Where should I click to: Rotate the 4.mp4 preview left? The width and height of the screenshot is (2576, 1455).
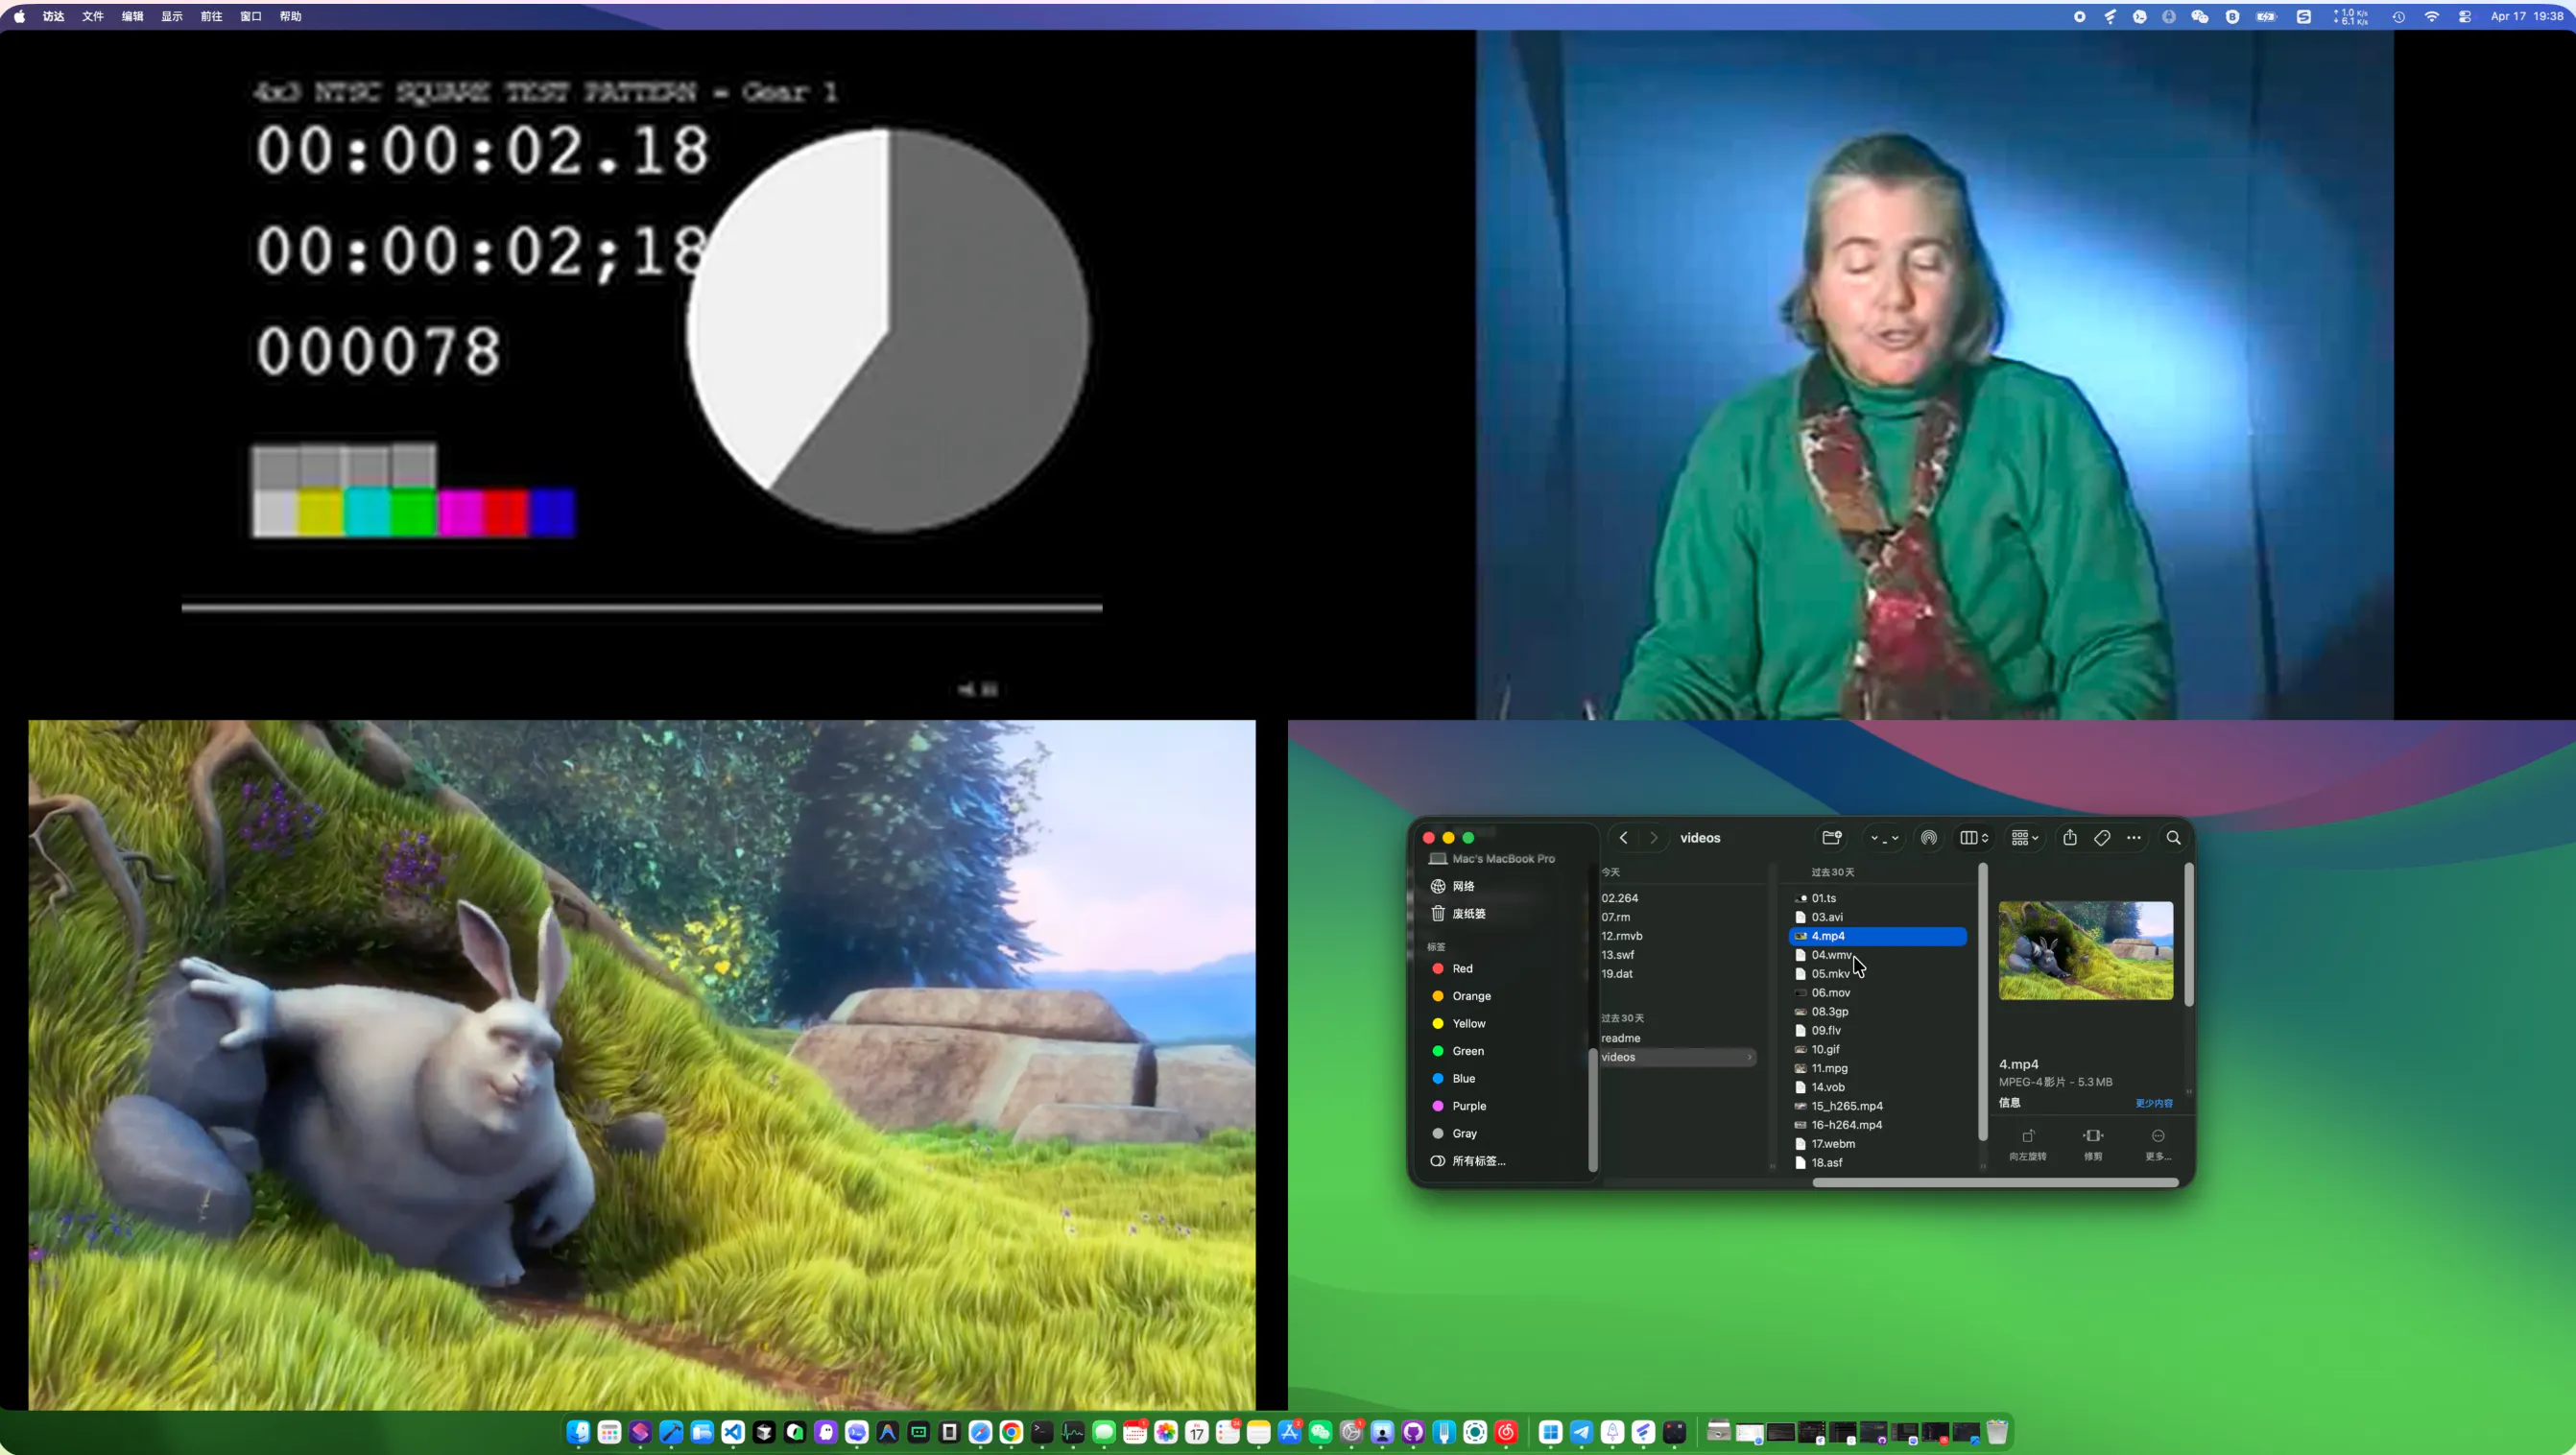[2028, 1144]
